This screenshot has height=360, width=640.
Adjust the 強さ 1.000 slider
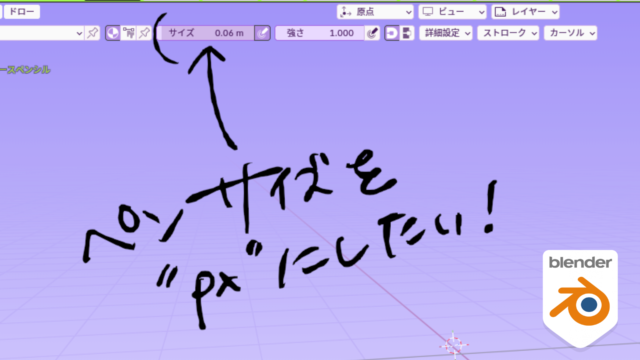click(320, 33)
